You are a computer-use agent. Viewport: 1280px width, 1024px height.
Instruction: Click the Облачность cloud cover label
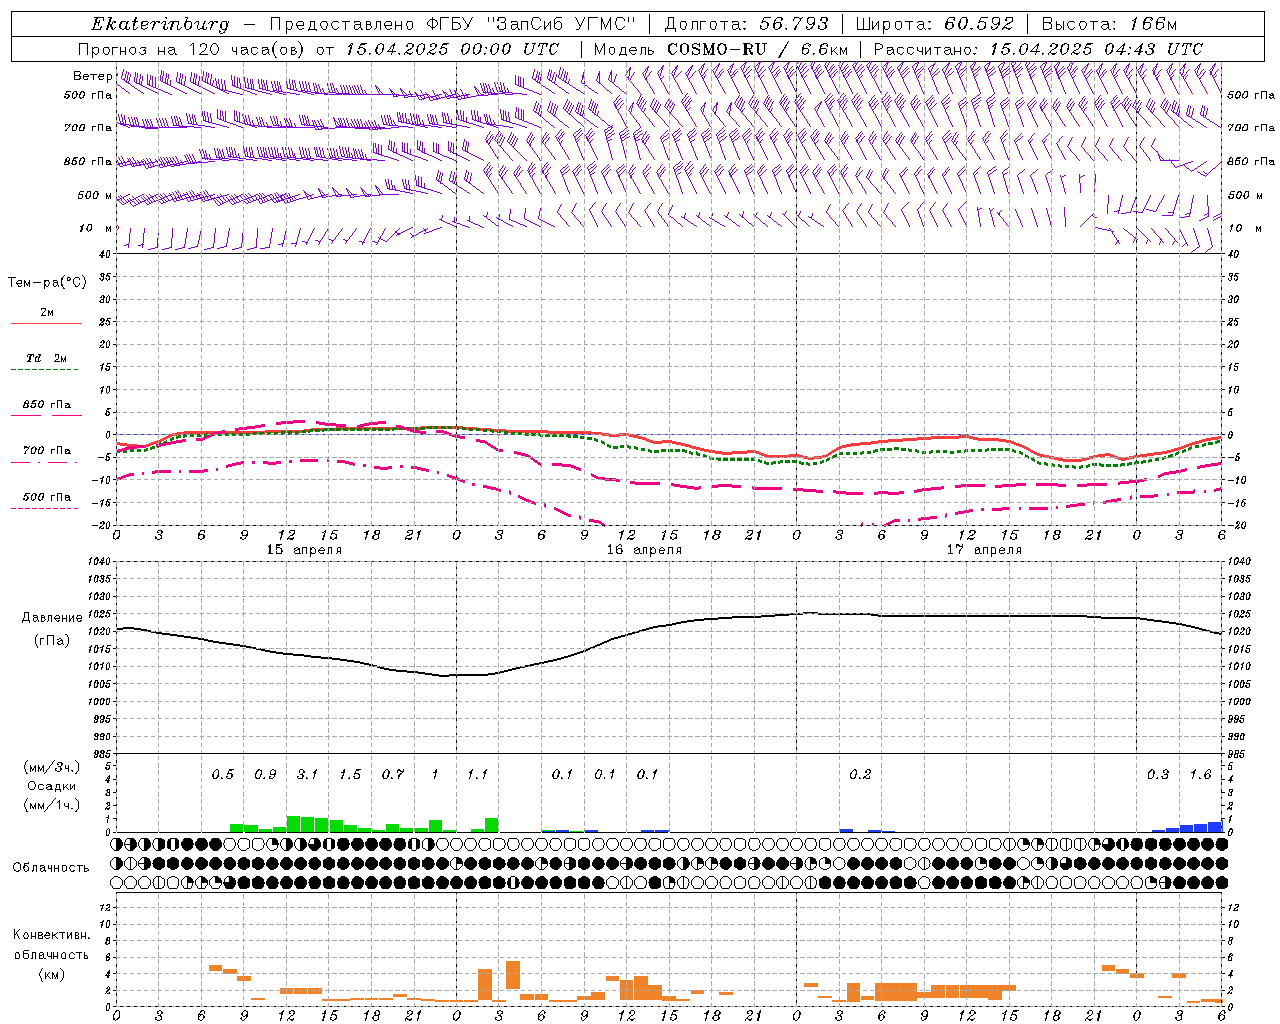51,868
